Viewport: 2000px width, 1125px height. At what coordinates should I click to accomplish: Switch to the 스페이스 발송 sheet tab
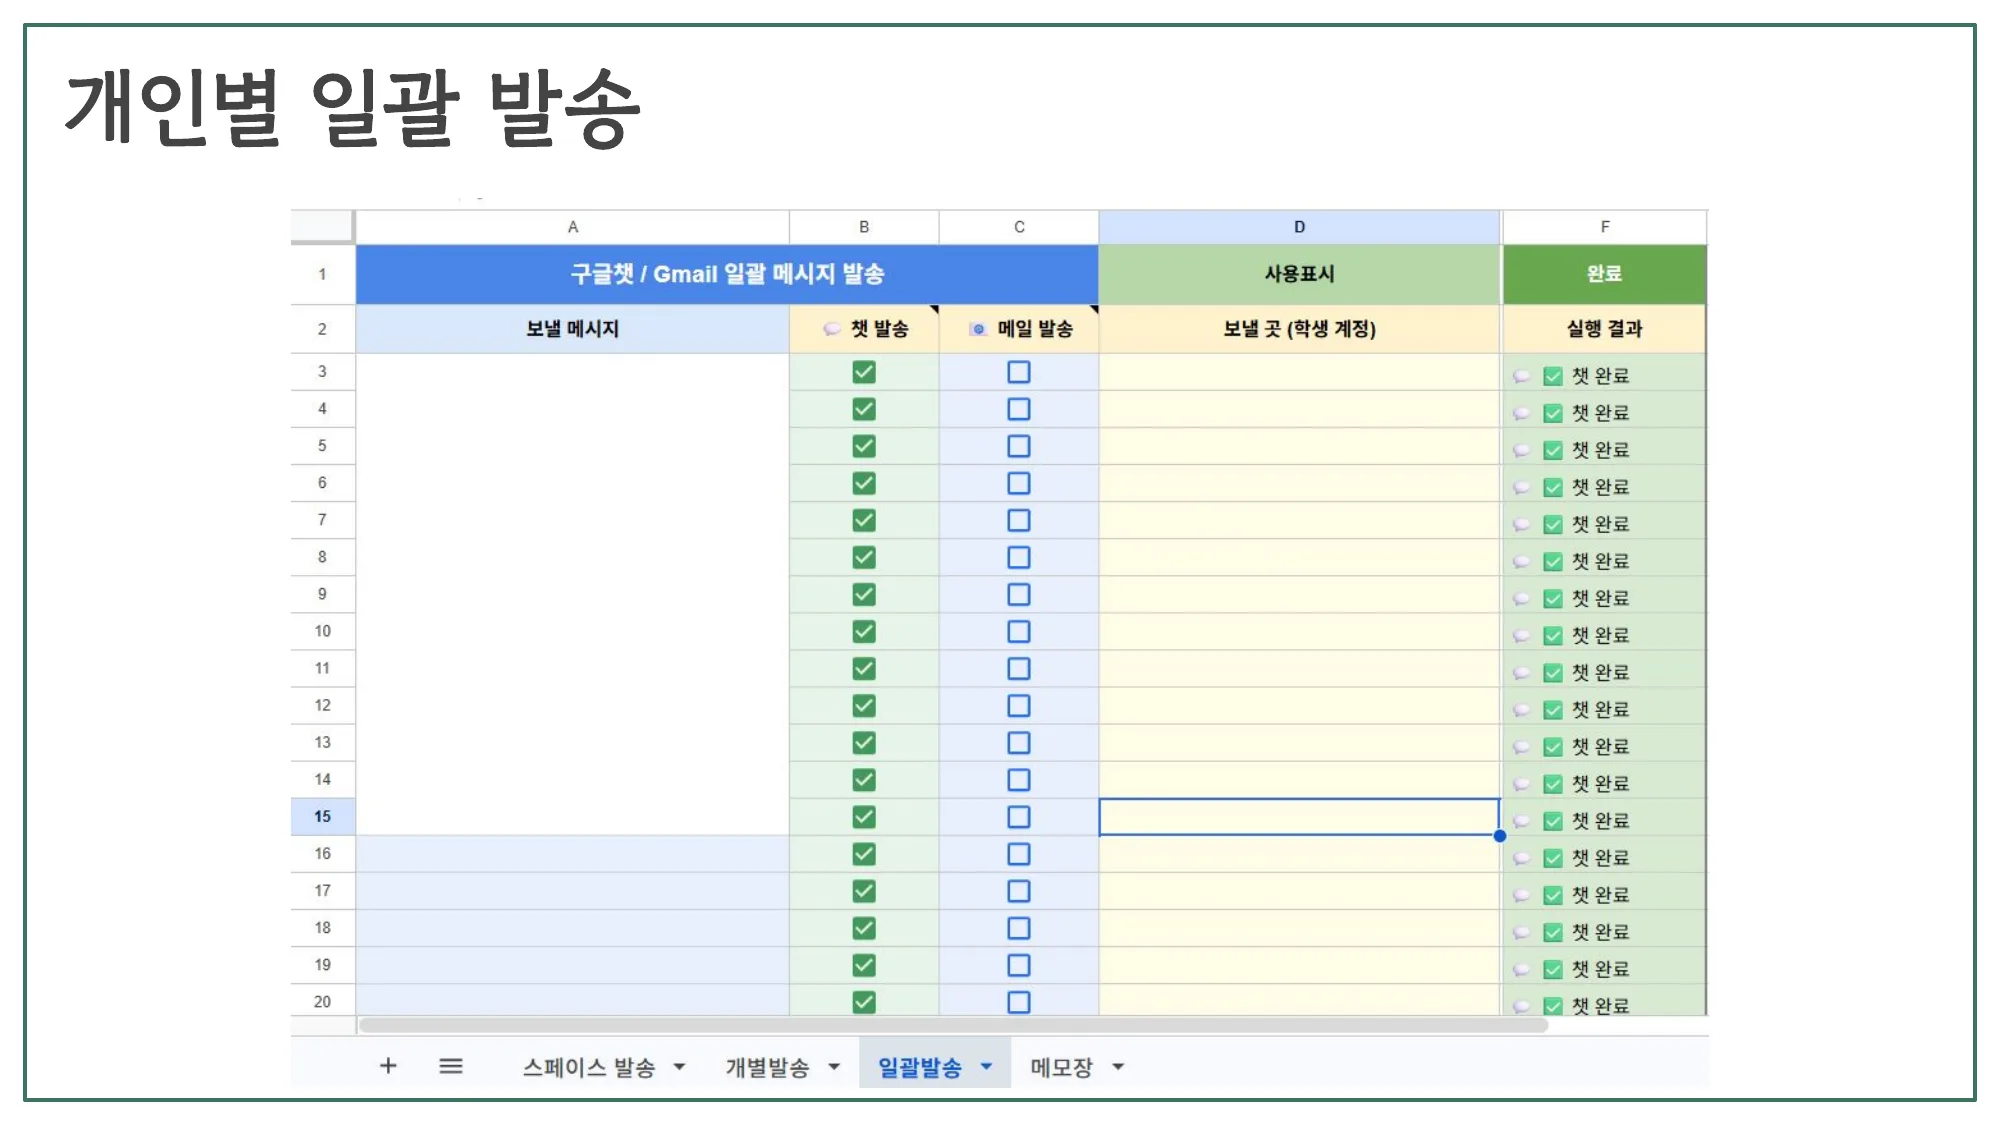(x=589, y=1067)
